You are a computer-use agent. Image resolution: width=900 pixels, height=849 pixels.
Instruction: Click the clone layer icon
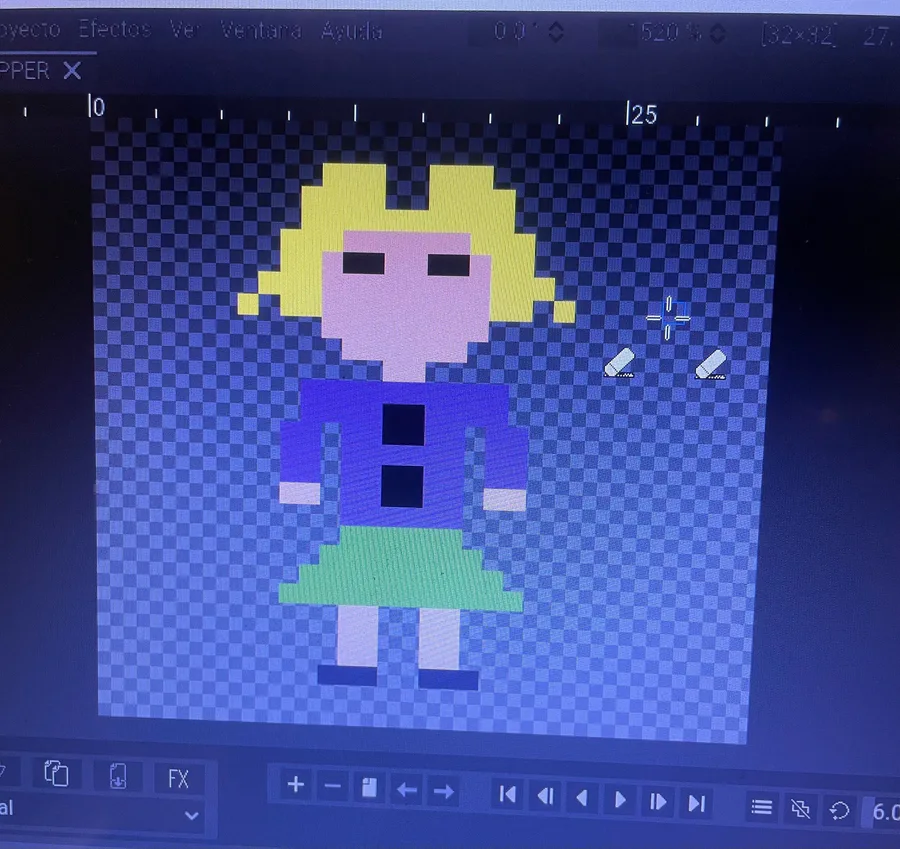click(x=56, y=773)
